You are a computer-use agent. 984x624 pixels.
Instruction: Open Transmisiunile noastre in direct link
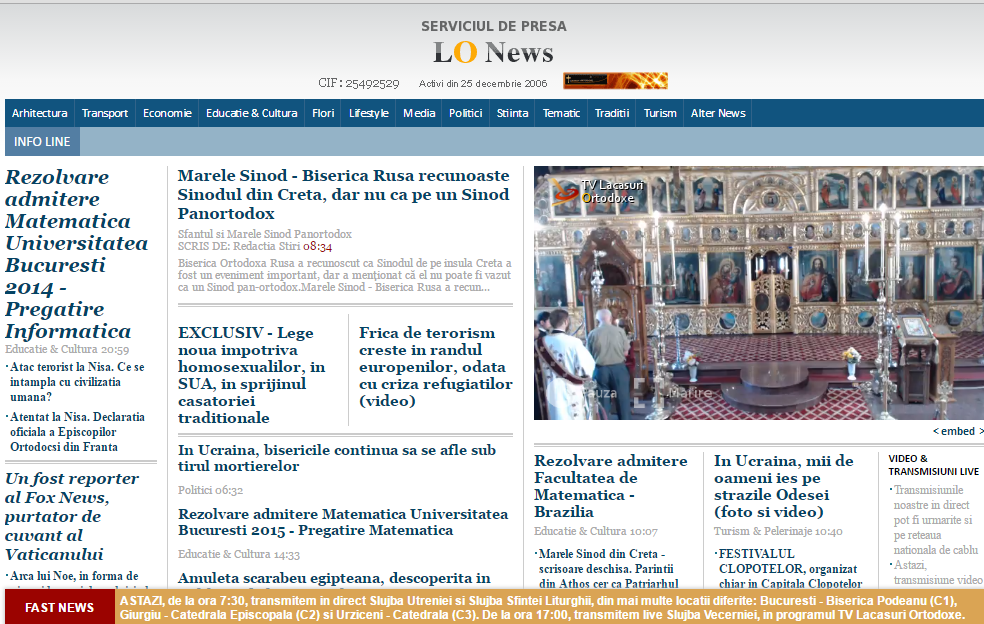[936, 520]
